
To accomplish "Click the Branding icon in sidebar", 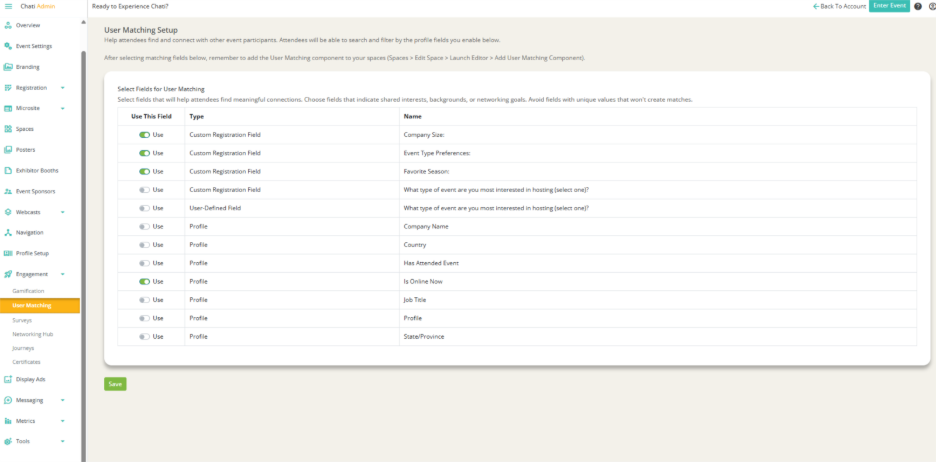I will click(8, 67).
